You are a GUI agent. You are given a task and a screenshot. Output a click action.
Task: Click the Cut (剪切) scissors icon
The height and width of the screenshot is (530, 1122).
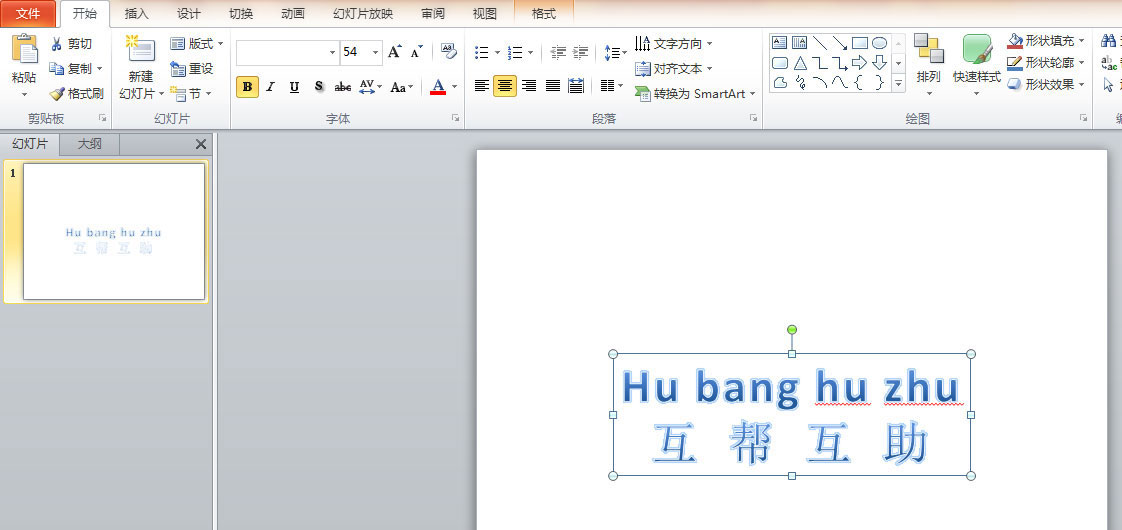(57, 44)
